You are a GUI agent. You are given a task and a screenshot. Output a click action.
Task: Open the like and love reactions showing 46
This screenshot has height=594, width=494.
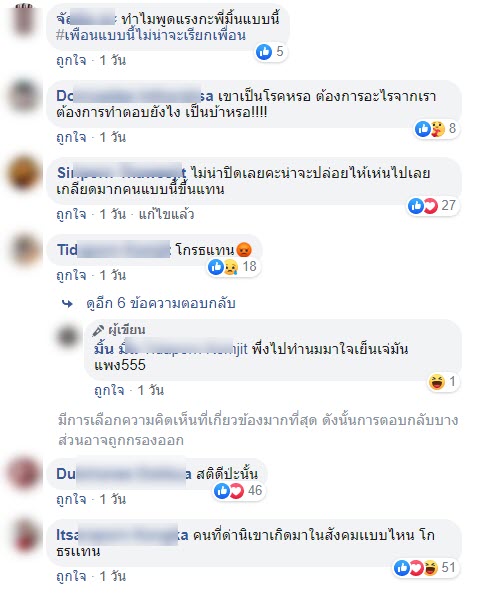238,491
